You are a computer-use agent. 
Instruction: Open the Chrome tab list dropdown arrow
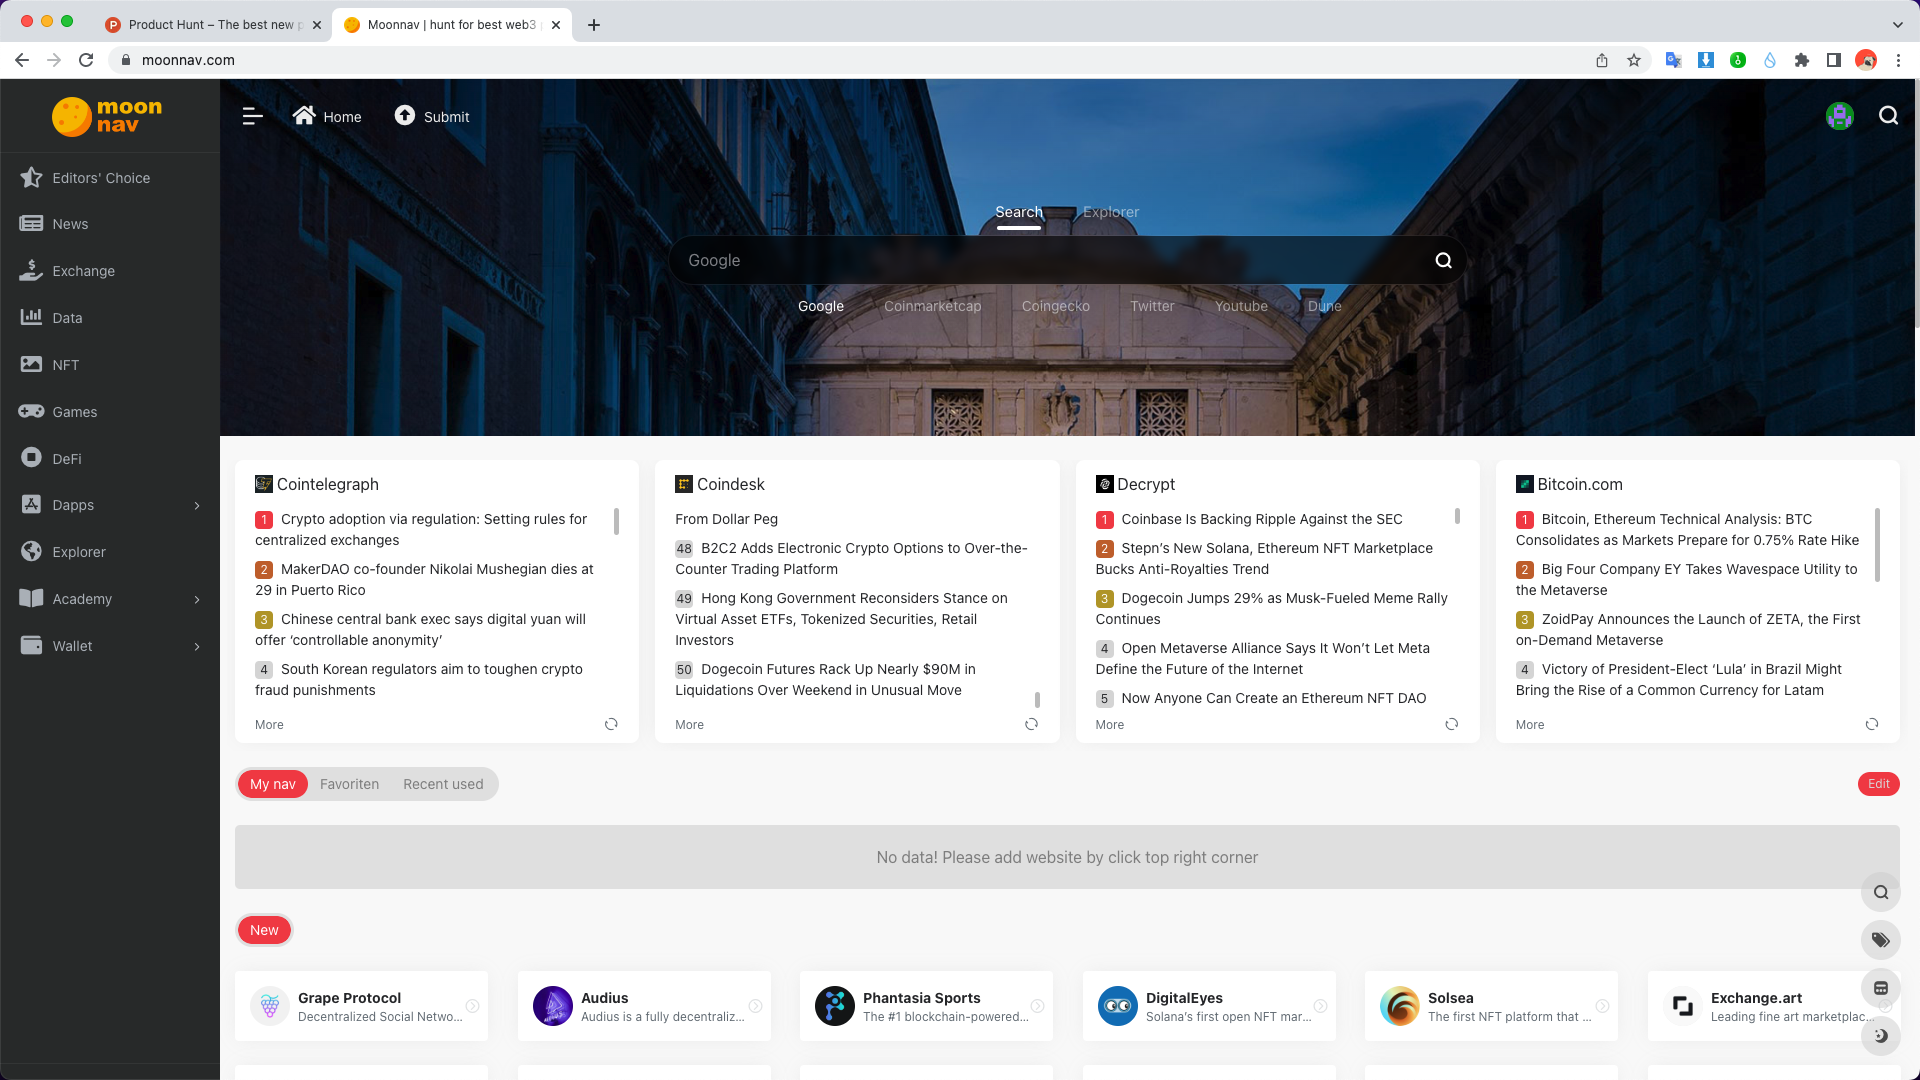(x=1897, y=24)
